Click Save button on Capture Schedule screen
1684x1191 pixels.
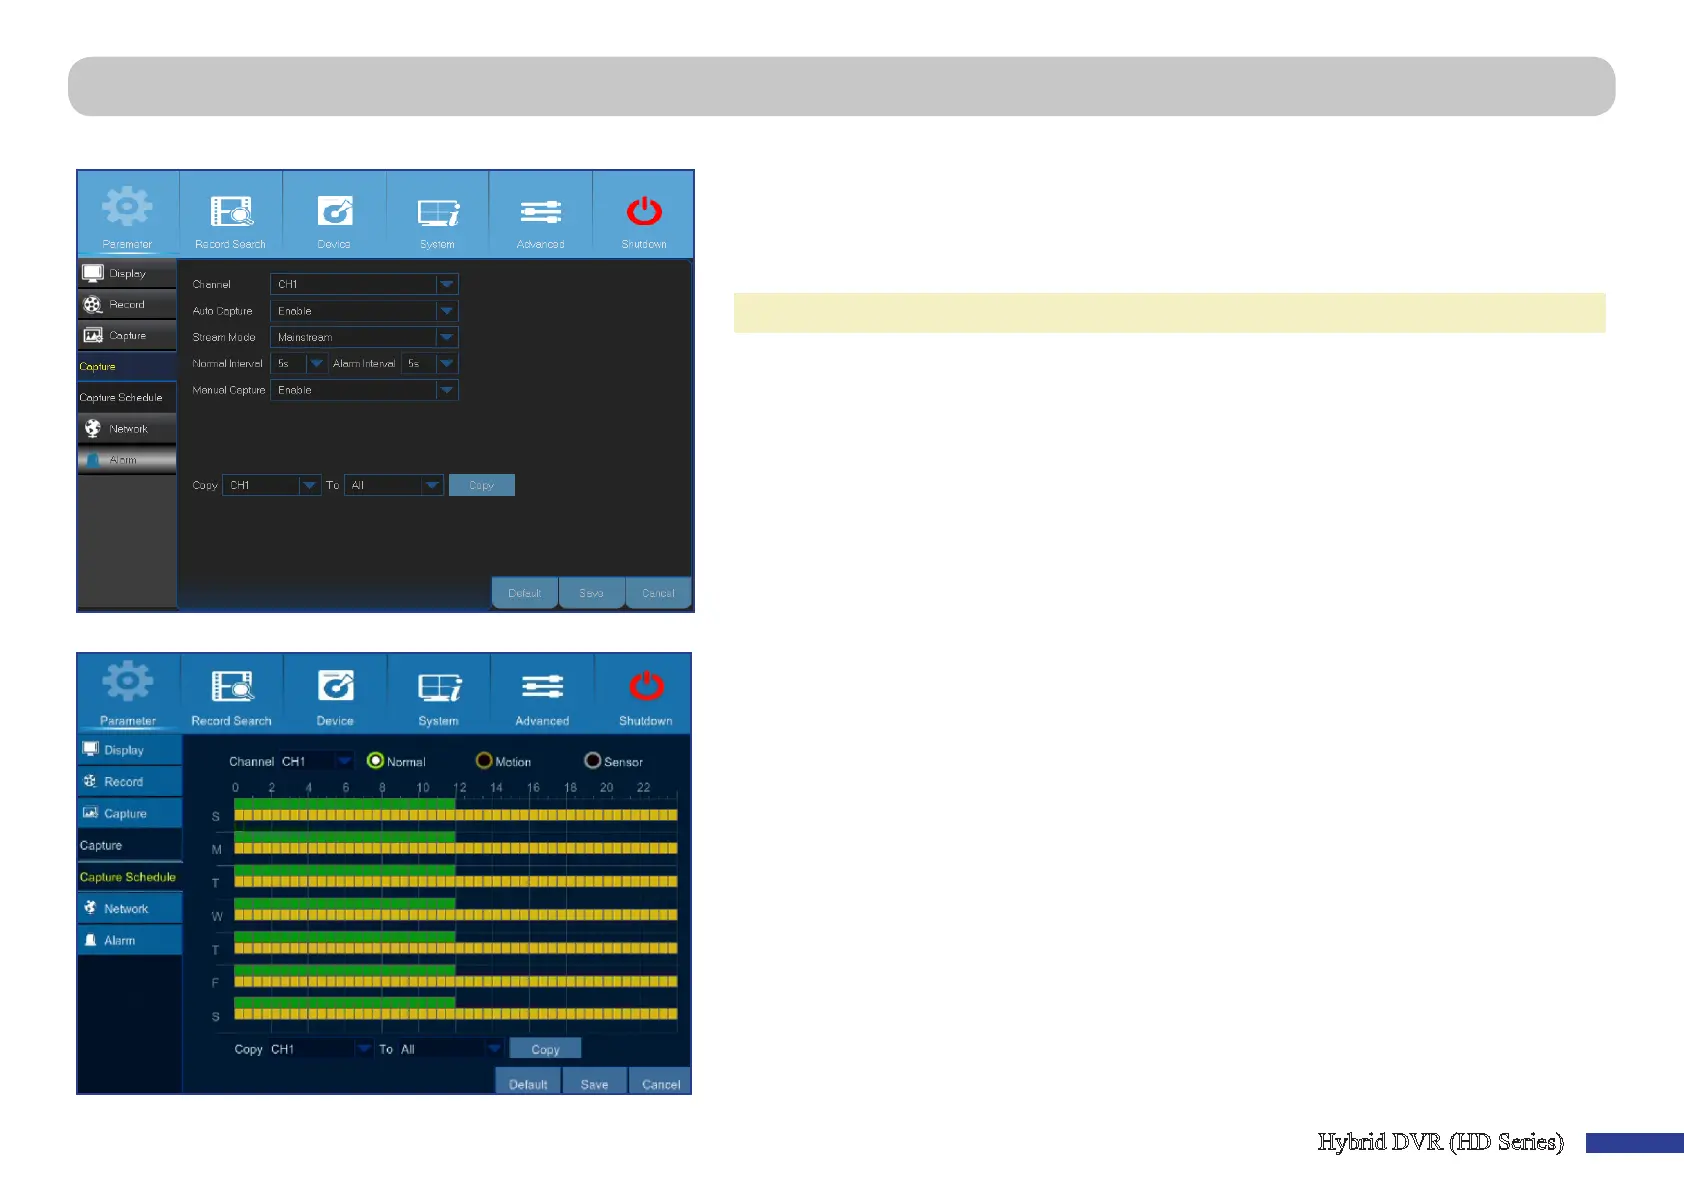click(x=595, y=1083)
